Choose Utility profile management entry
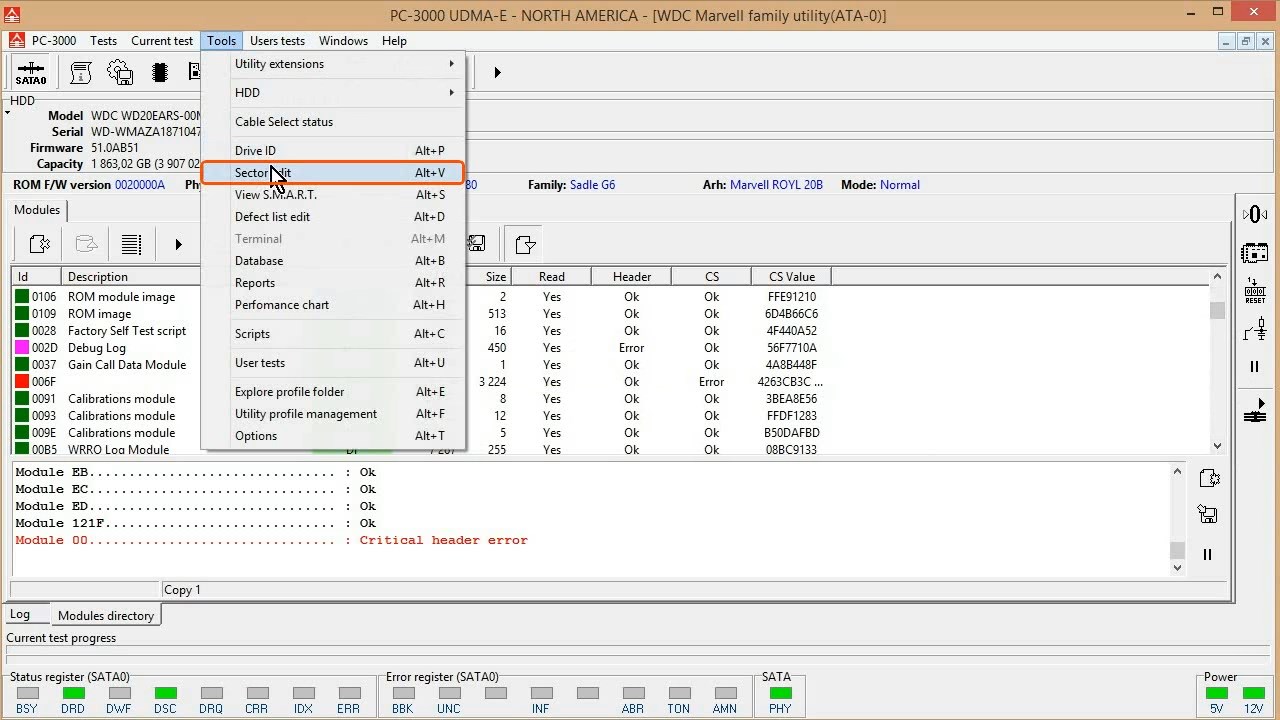This screenshot has height=720, width=1280. coord(333,414)
